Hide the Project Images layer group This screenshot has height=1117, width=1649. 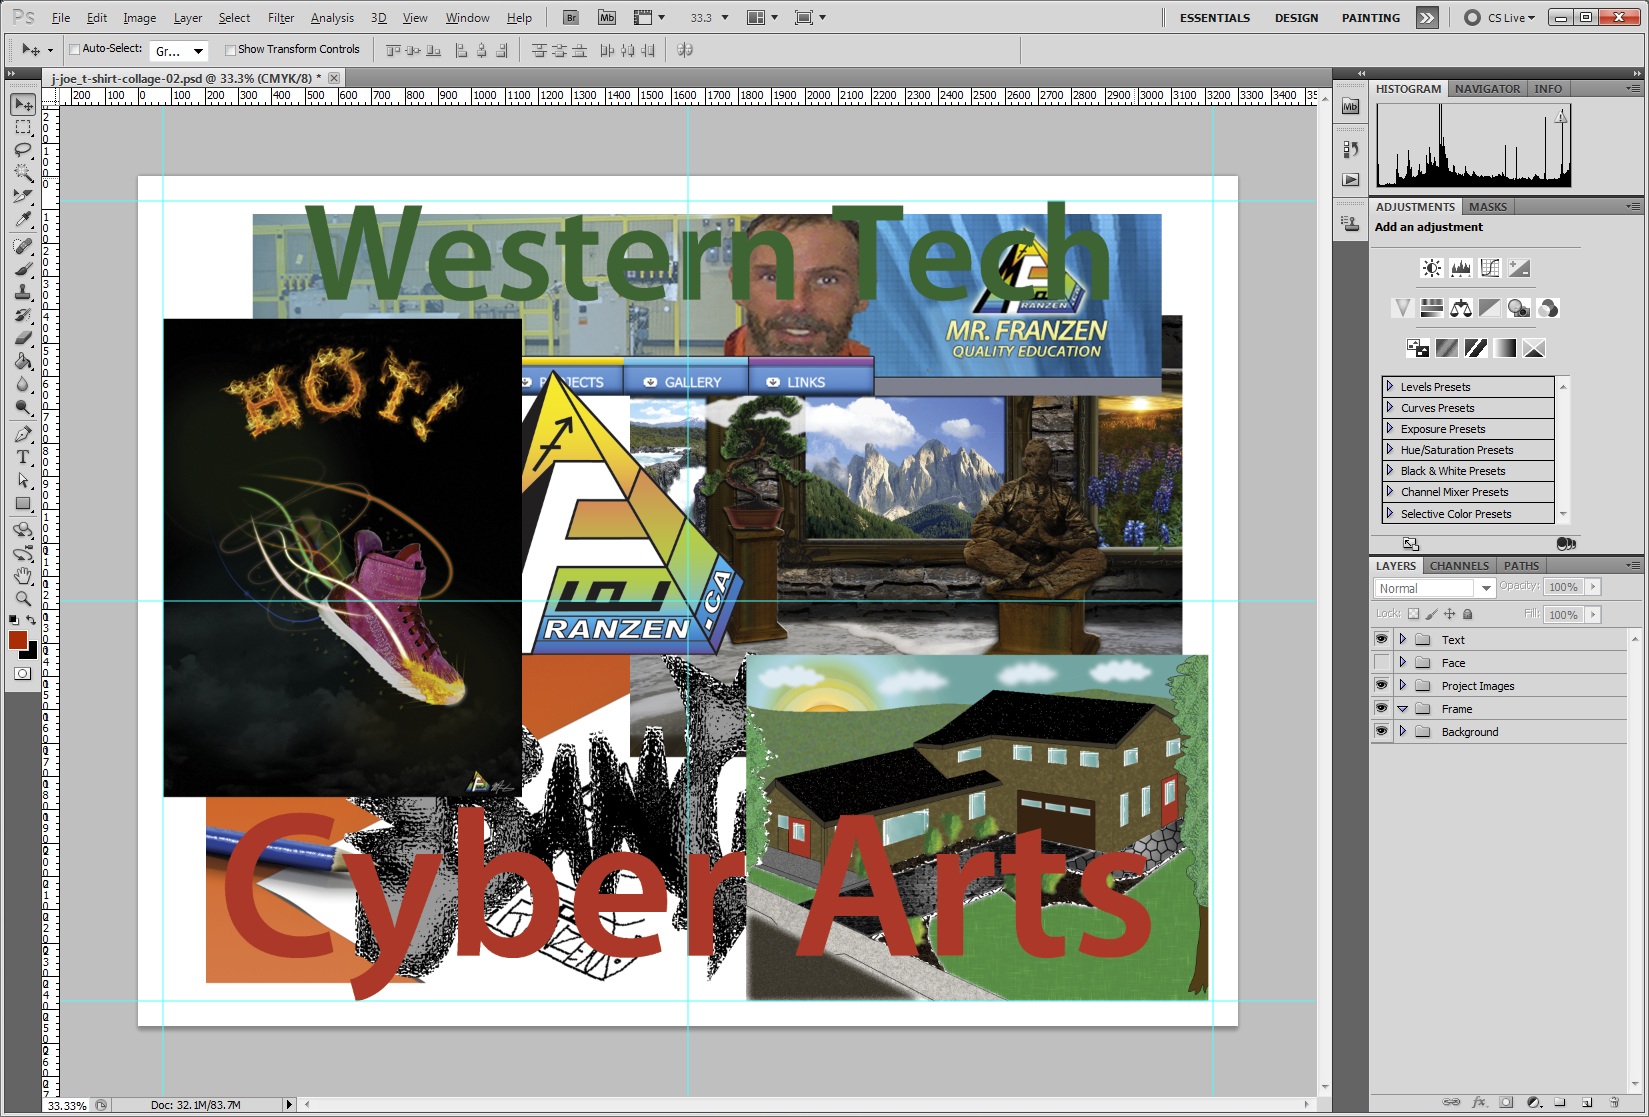1381,685
